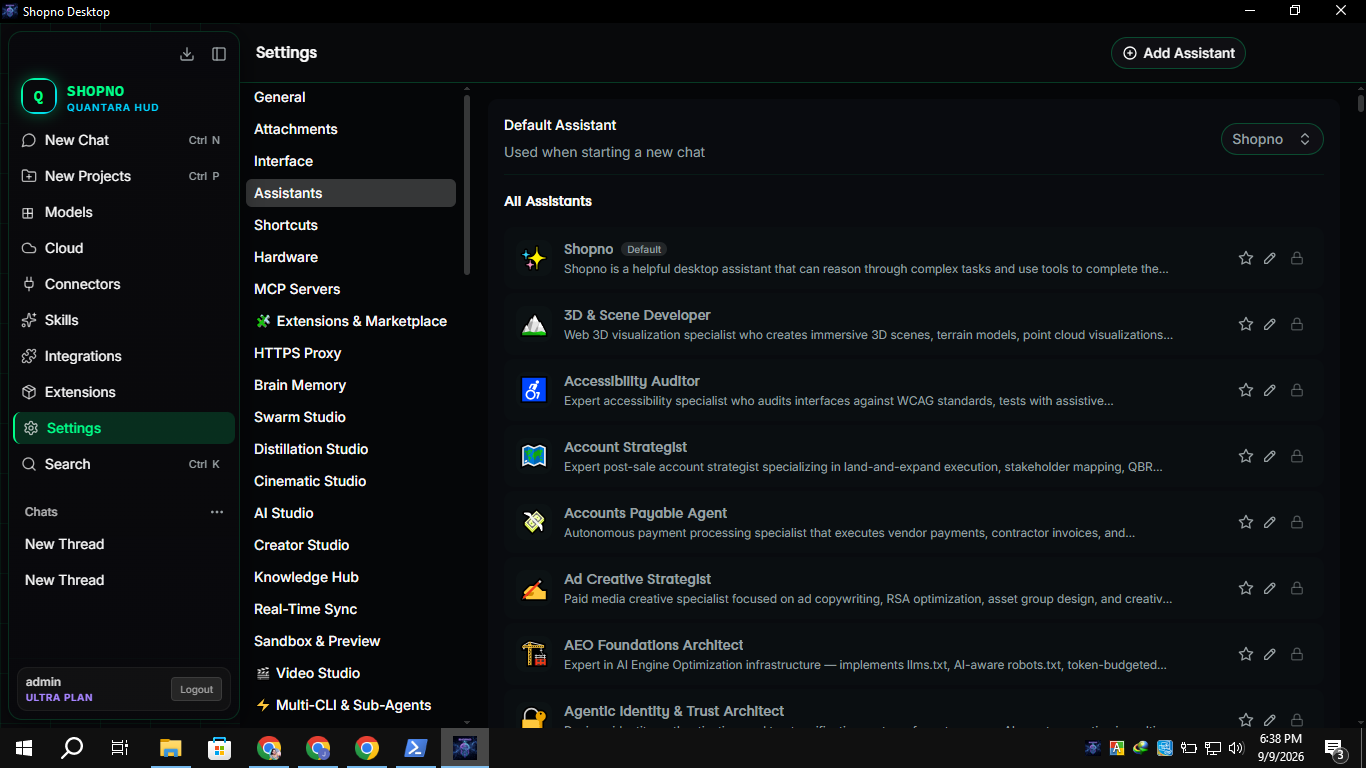Open Integrations from the sidebar

[124, 356]
